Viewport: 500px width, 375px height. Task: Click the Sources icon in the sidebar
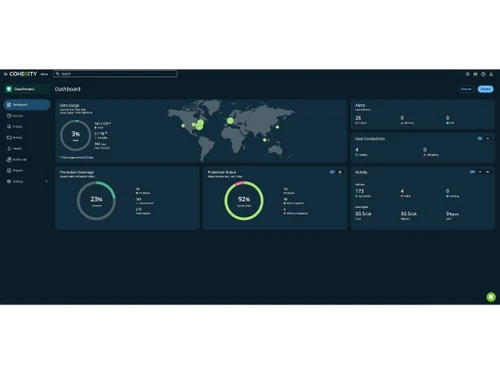[x=9, y=116]
